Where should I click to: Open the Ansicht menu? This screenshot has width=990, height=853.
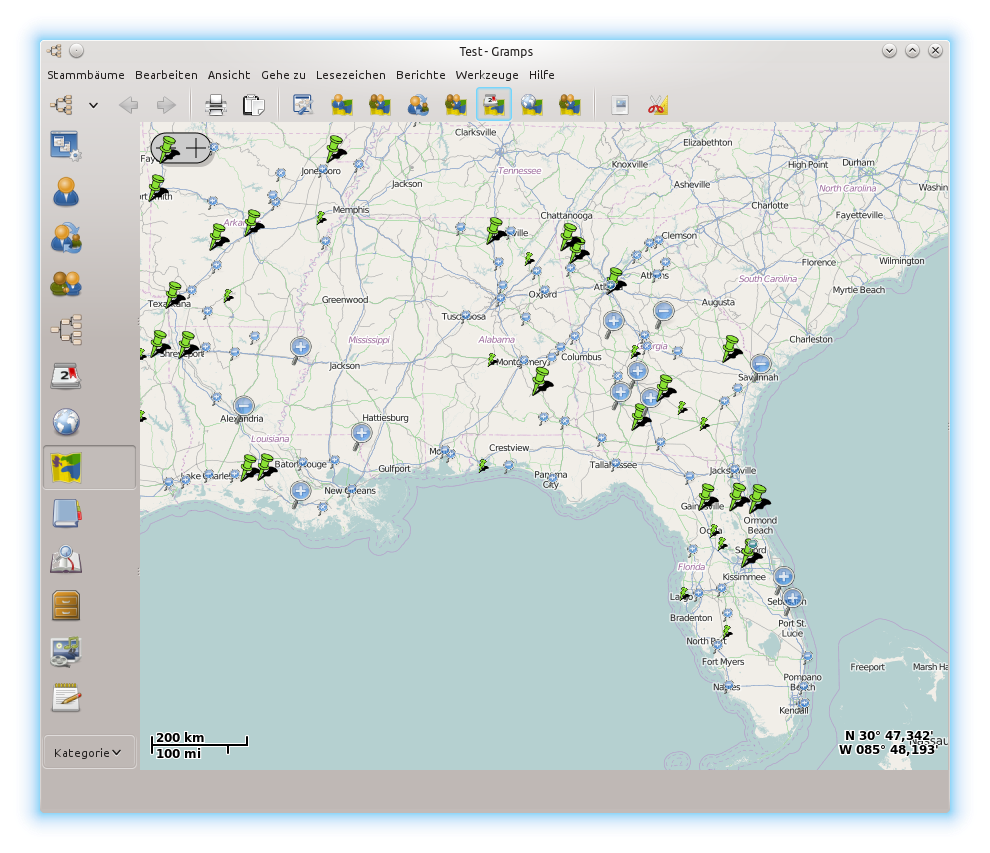click(x=229, y=75)
